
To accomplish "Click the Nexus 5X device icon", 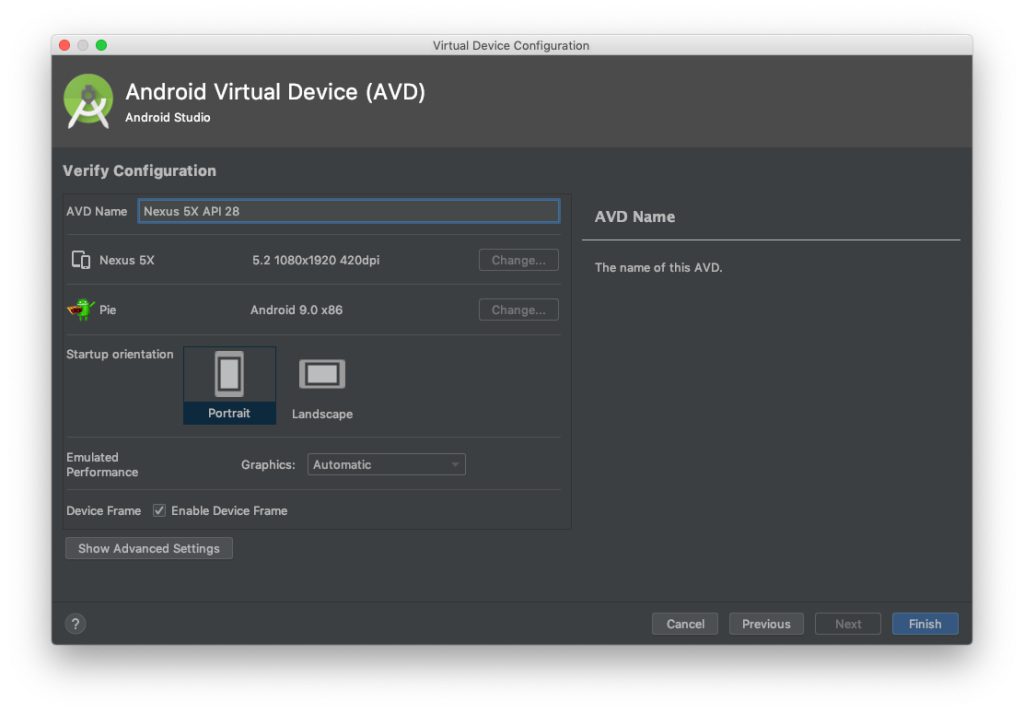I will click(x=81, y=260).
